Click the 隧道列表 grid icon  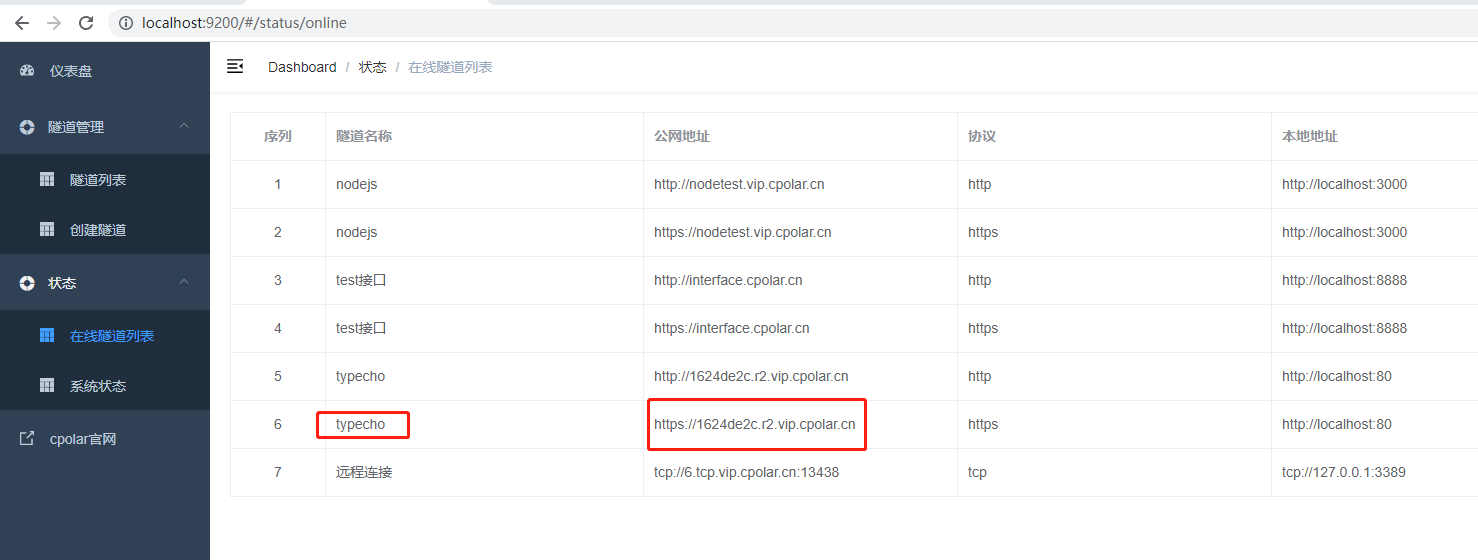[46, 179]
